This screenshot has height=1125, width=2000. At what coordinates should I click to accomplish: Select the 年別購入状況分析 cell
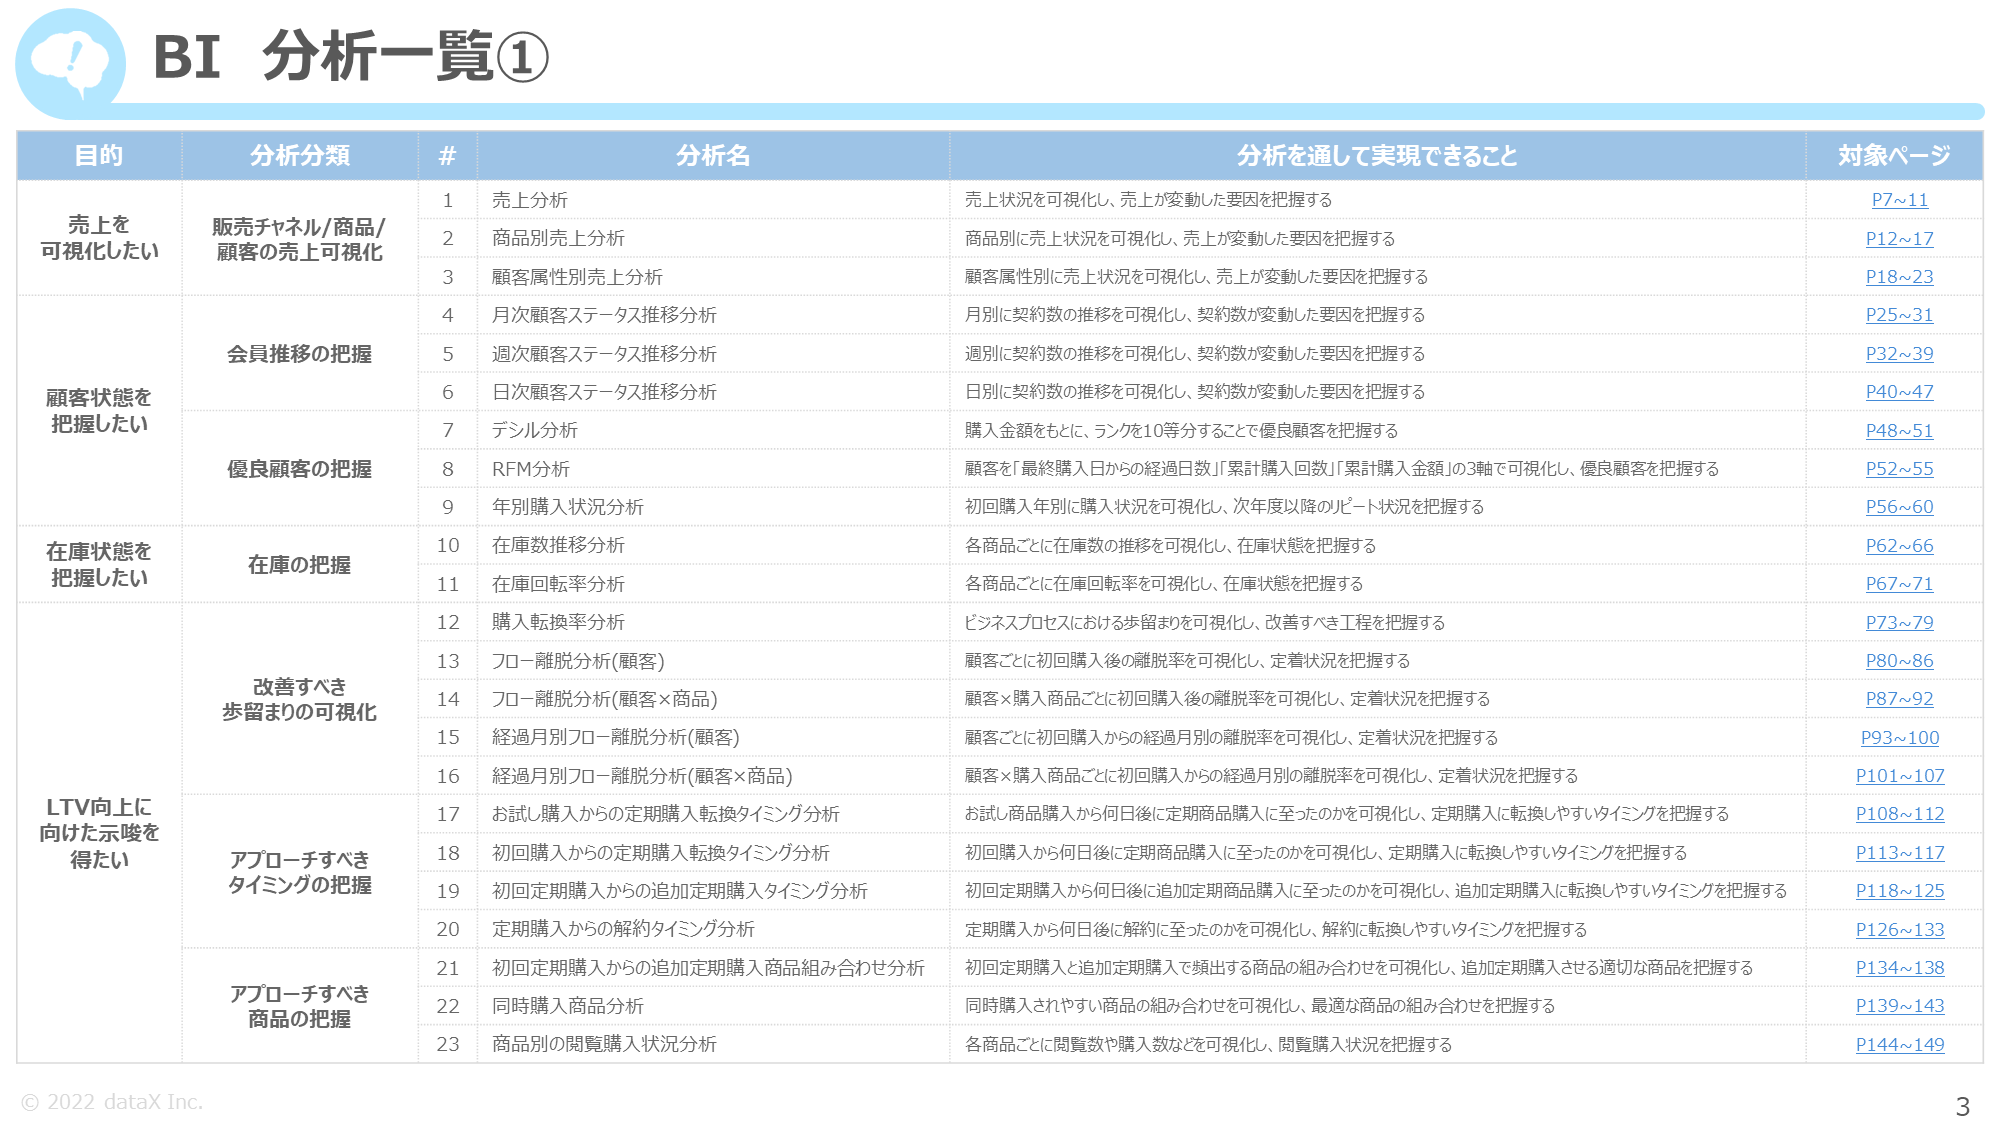click(x=713, y=507)
